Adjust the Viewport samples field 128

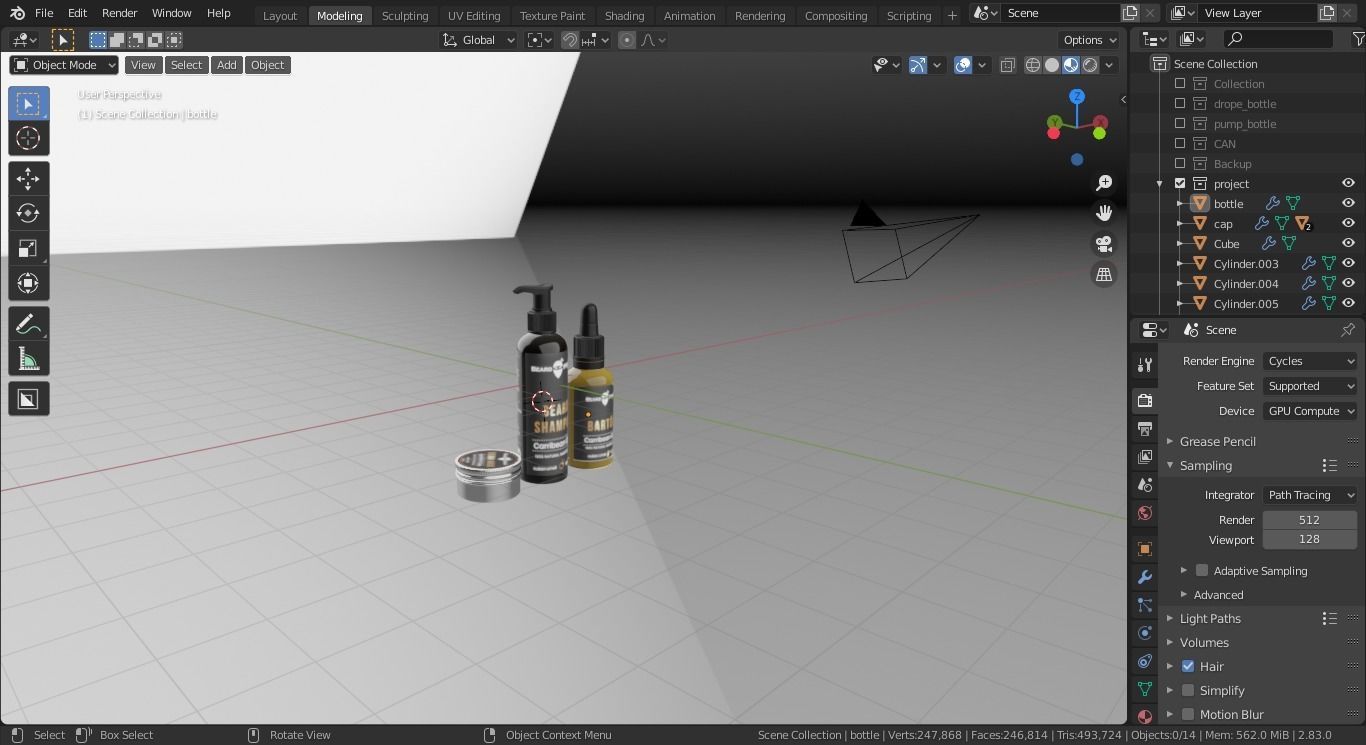coord(1310,539)
